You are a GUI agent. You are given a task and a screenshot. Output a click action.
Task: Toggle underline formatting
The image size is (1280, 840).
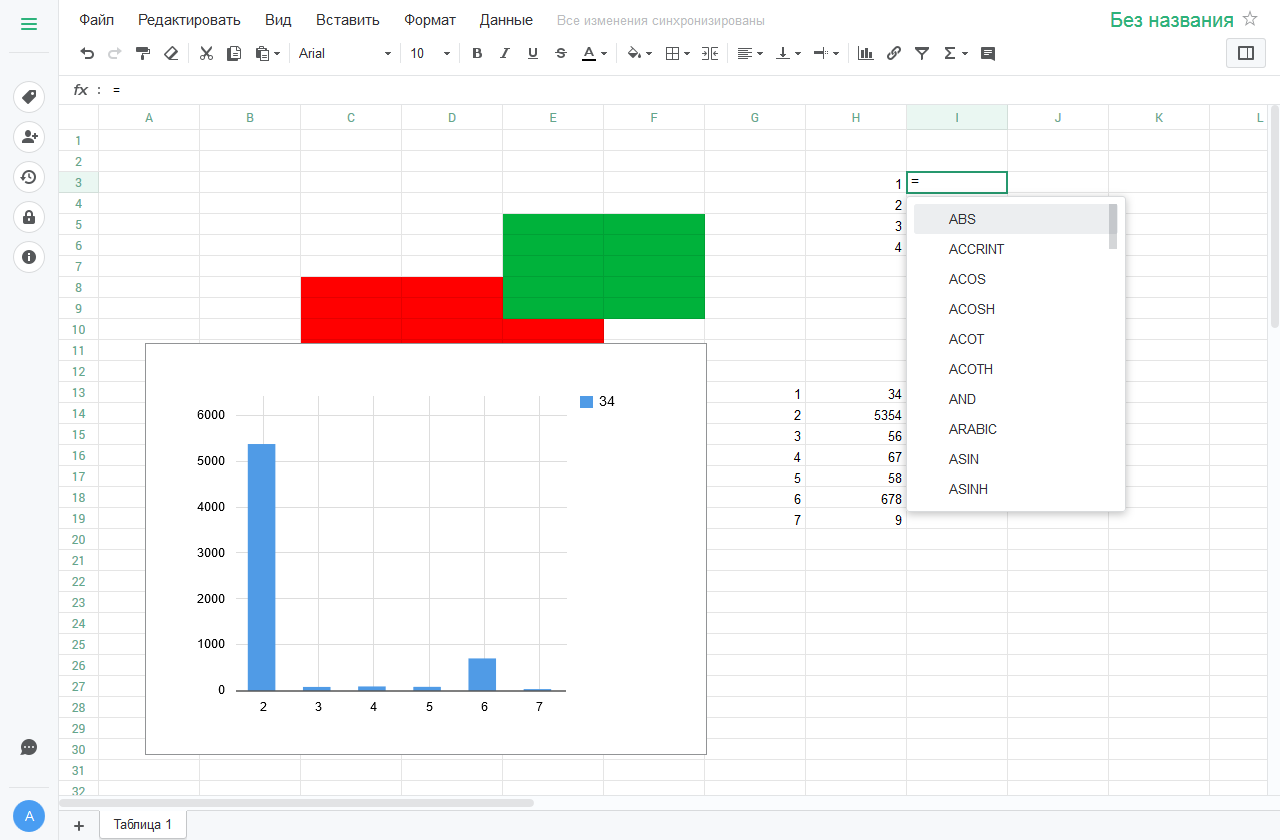(532, 54)
